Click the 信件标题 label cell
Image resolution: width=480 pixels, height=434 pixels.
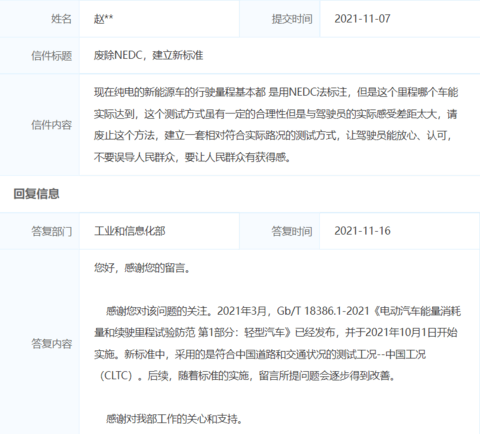40,55
